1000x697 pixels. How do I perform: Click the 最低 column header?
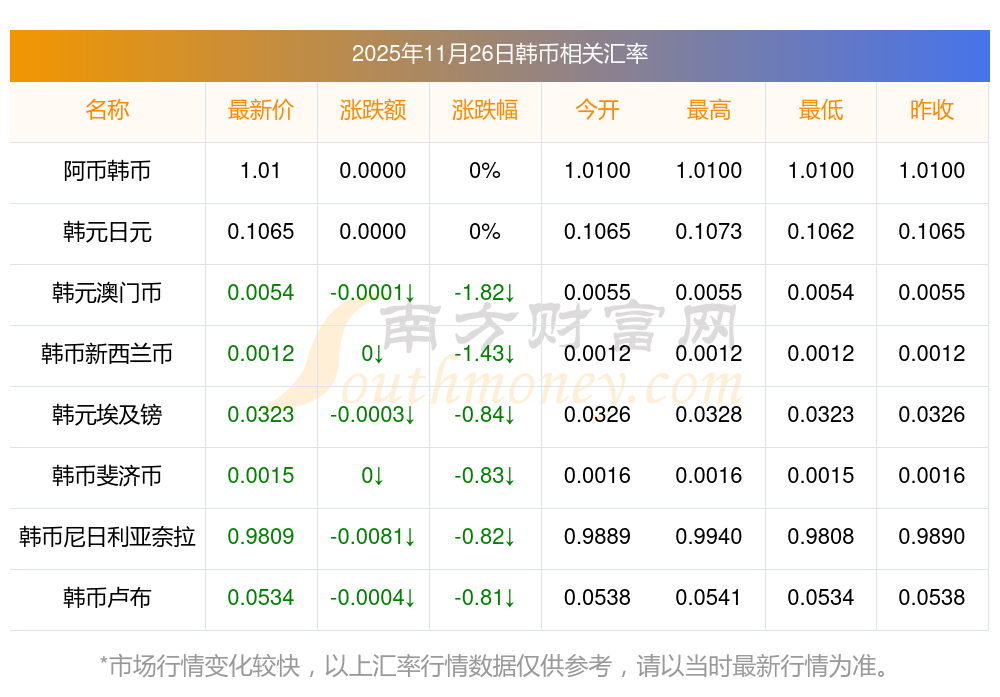point(821,110)
